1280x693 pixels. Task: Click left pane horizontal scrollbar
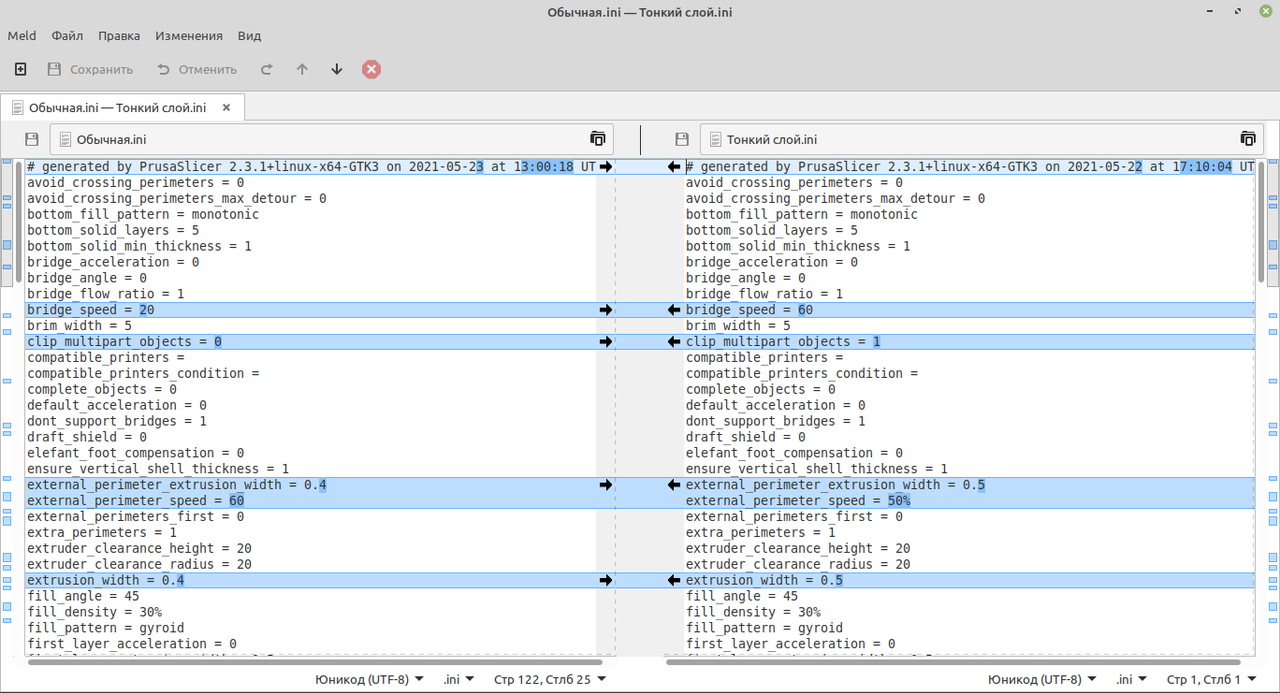316,661
